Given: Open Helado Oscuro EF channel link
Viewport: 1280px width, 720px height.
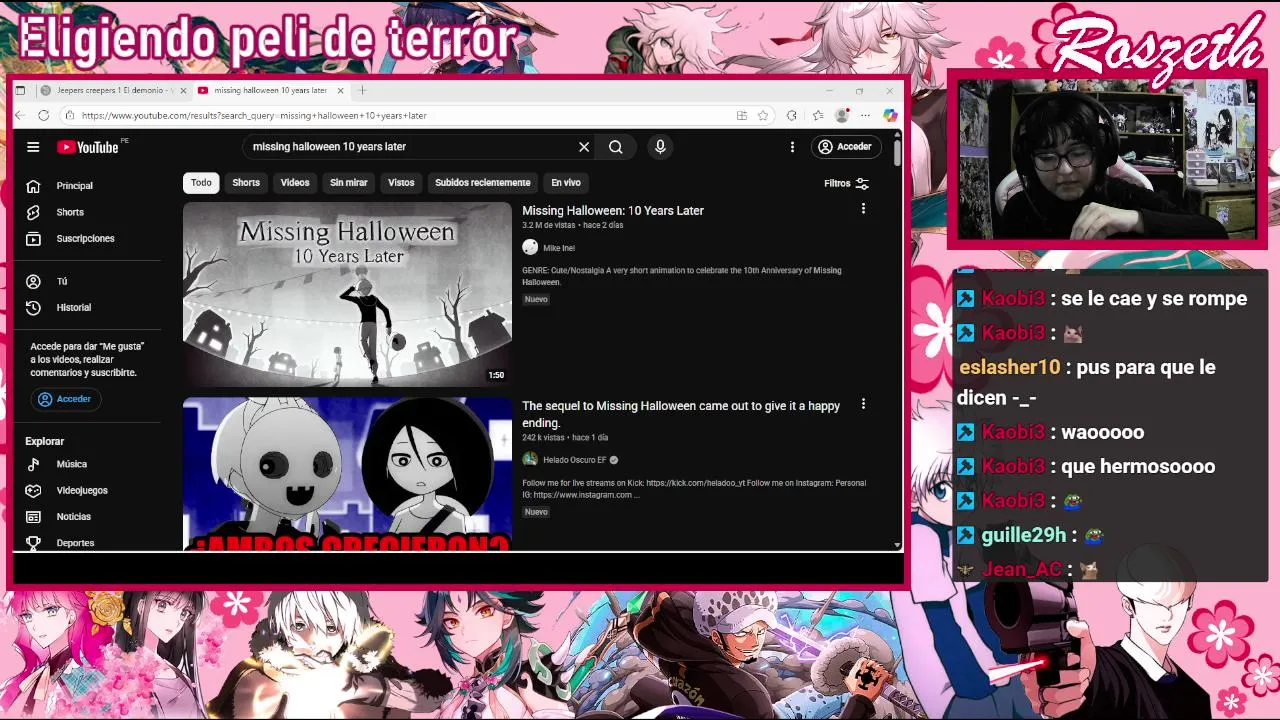Looking at the screenshot, I should (x=575, y=460).
